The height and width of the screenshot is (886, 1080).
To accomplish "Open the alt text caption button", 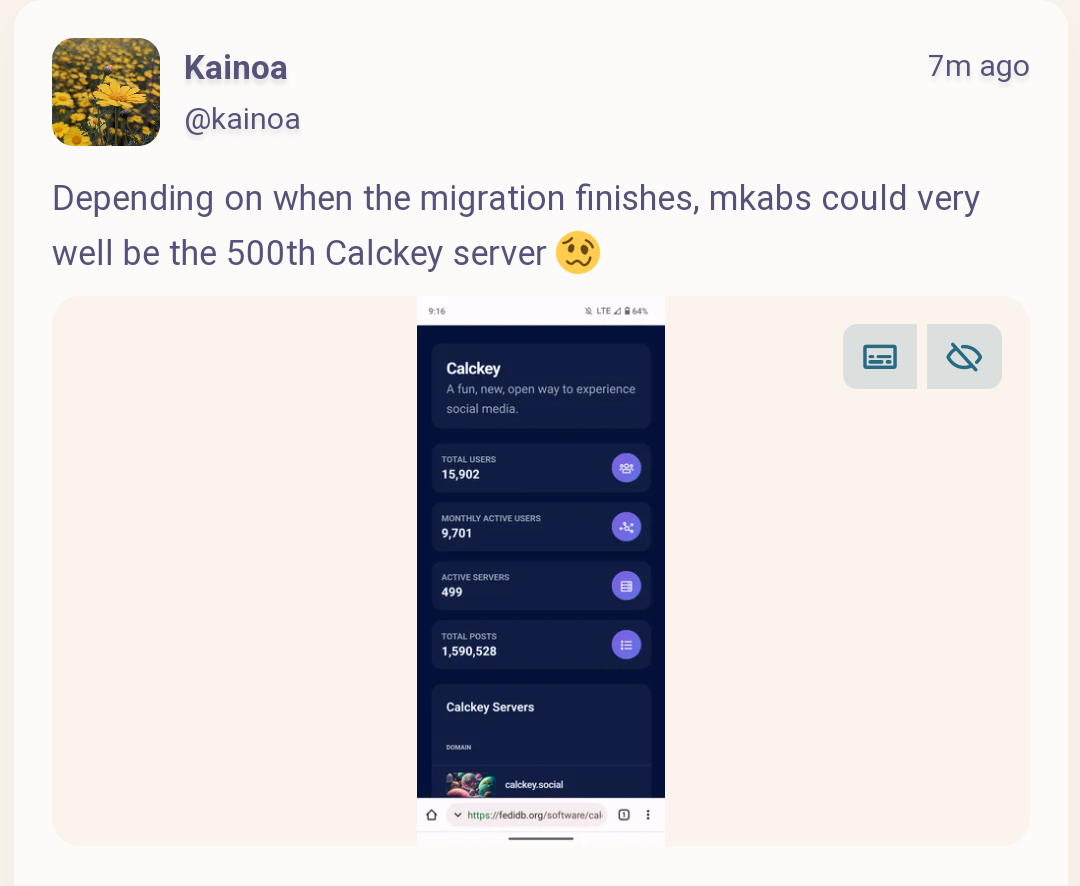I will pyautogui.click(x=879, y=356).
